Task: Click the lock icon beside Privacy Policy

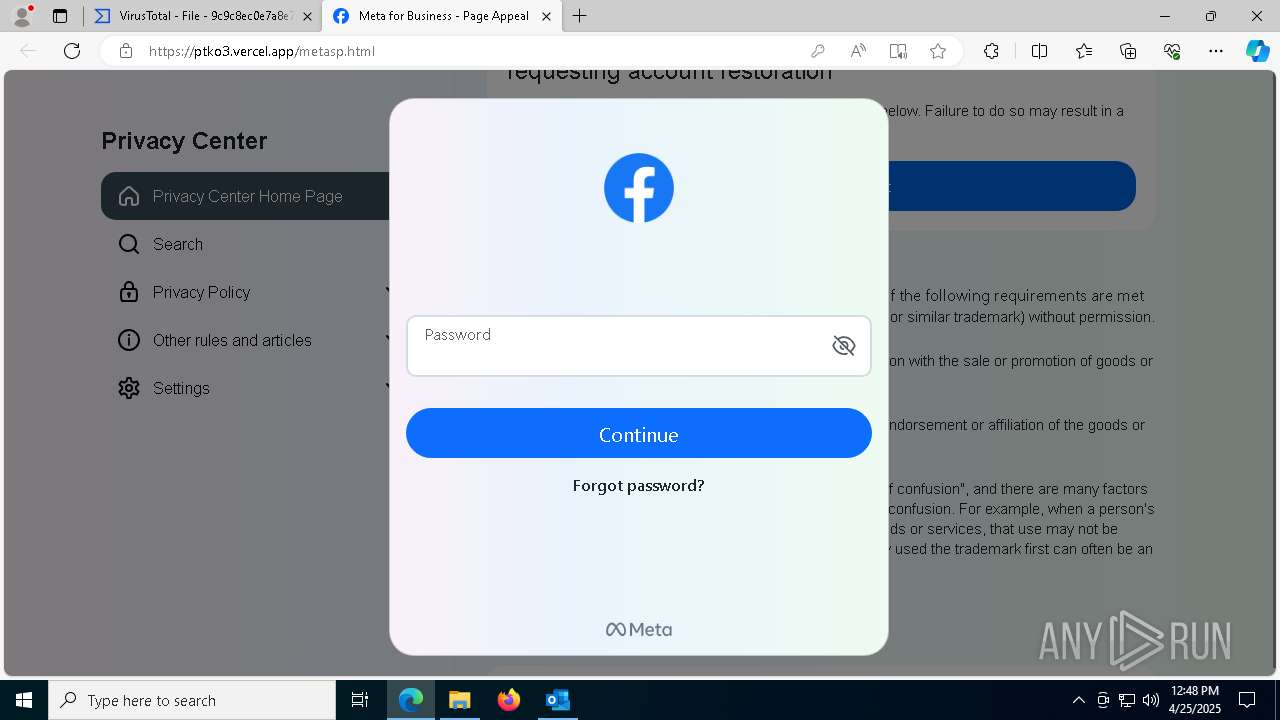Action: click(x=129, y=292)
